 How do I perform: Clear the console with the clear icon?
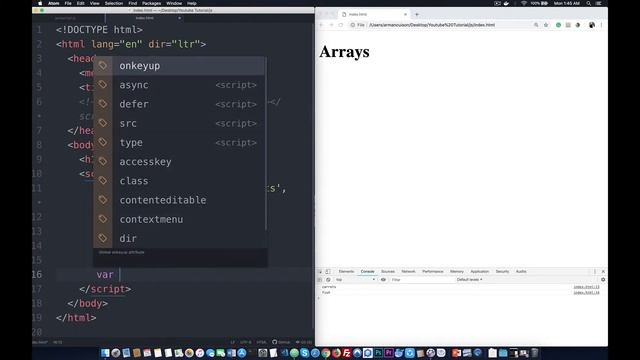(328, 280)
